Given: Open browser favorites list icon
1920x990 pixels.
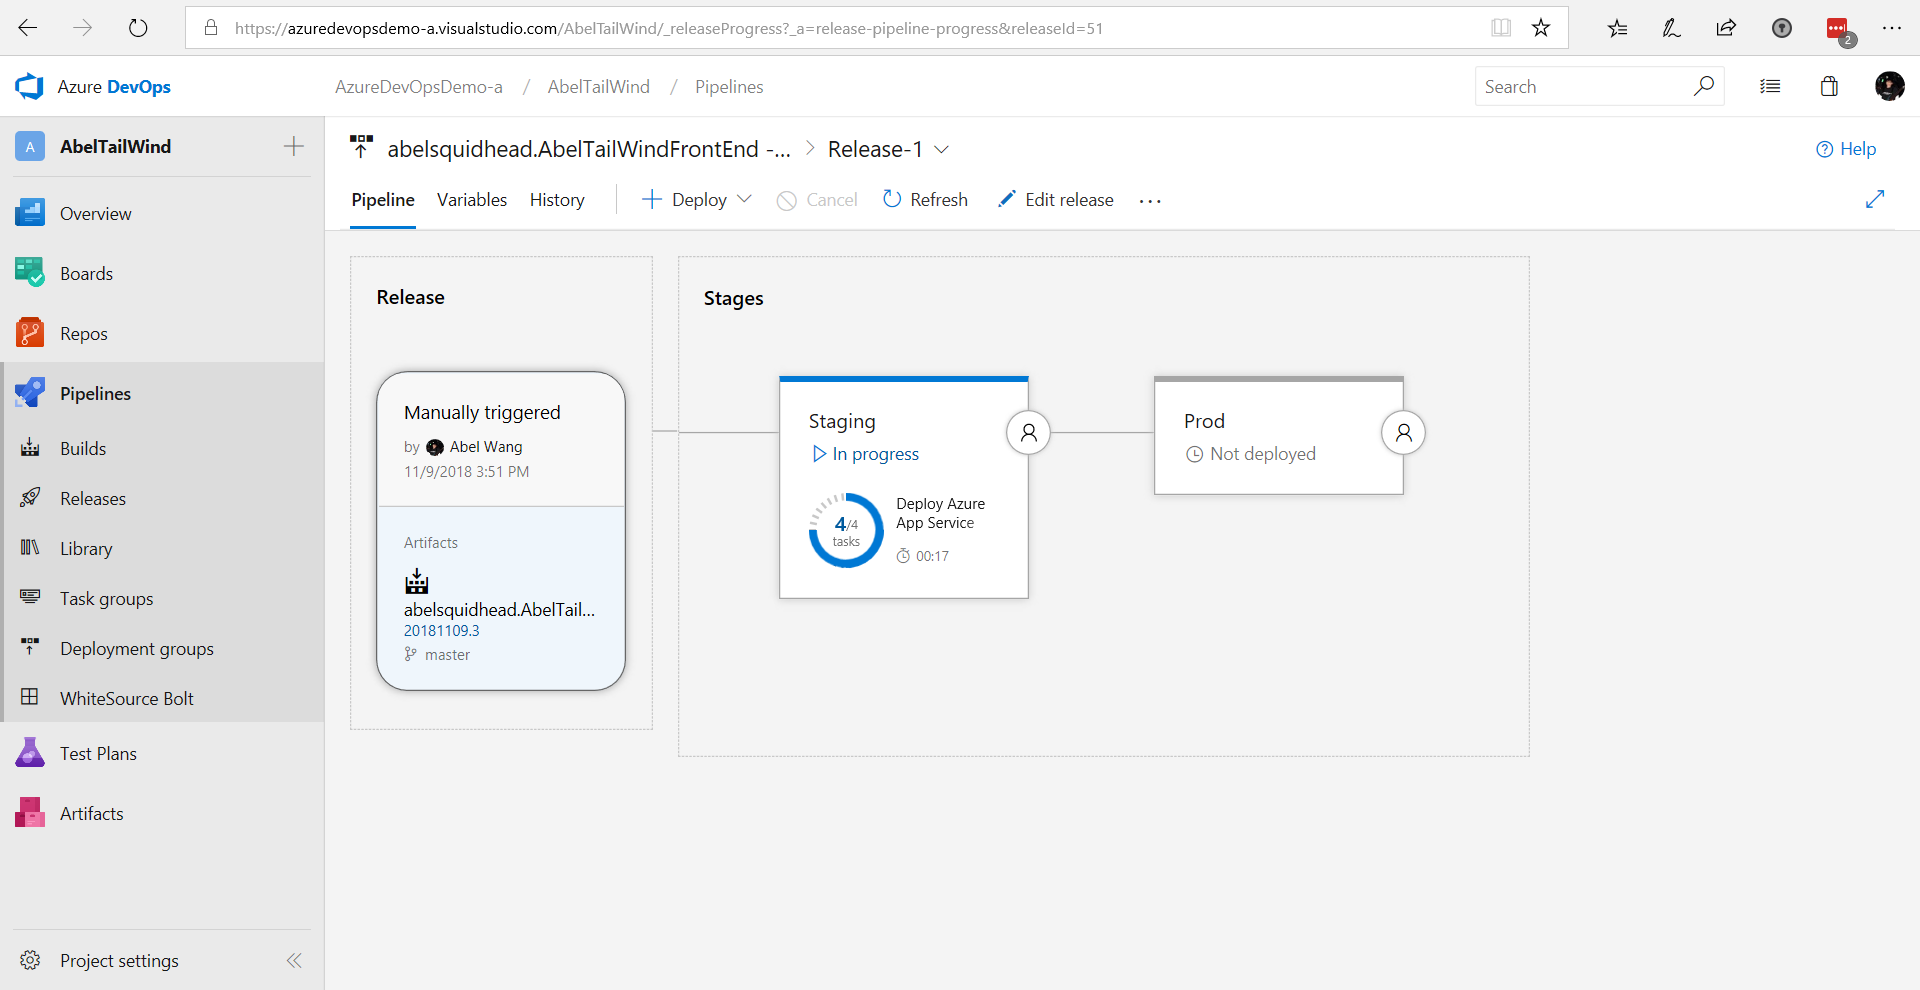Looking at the screenshot, I should coord(1617,28).
